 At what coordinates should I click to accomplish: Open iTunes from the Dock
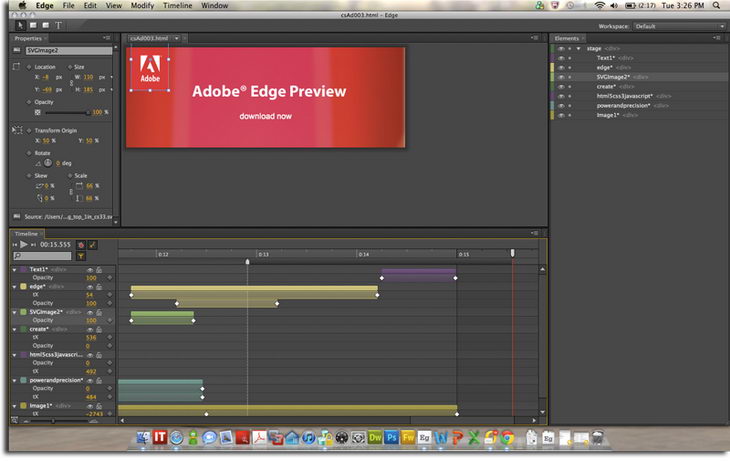(308, 438)
